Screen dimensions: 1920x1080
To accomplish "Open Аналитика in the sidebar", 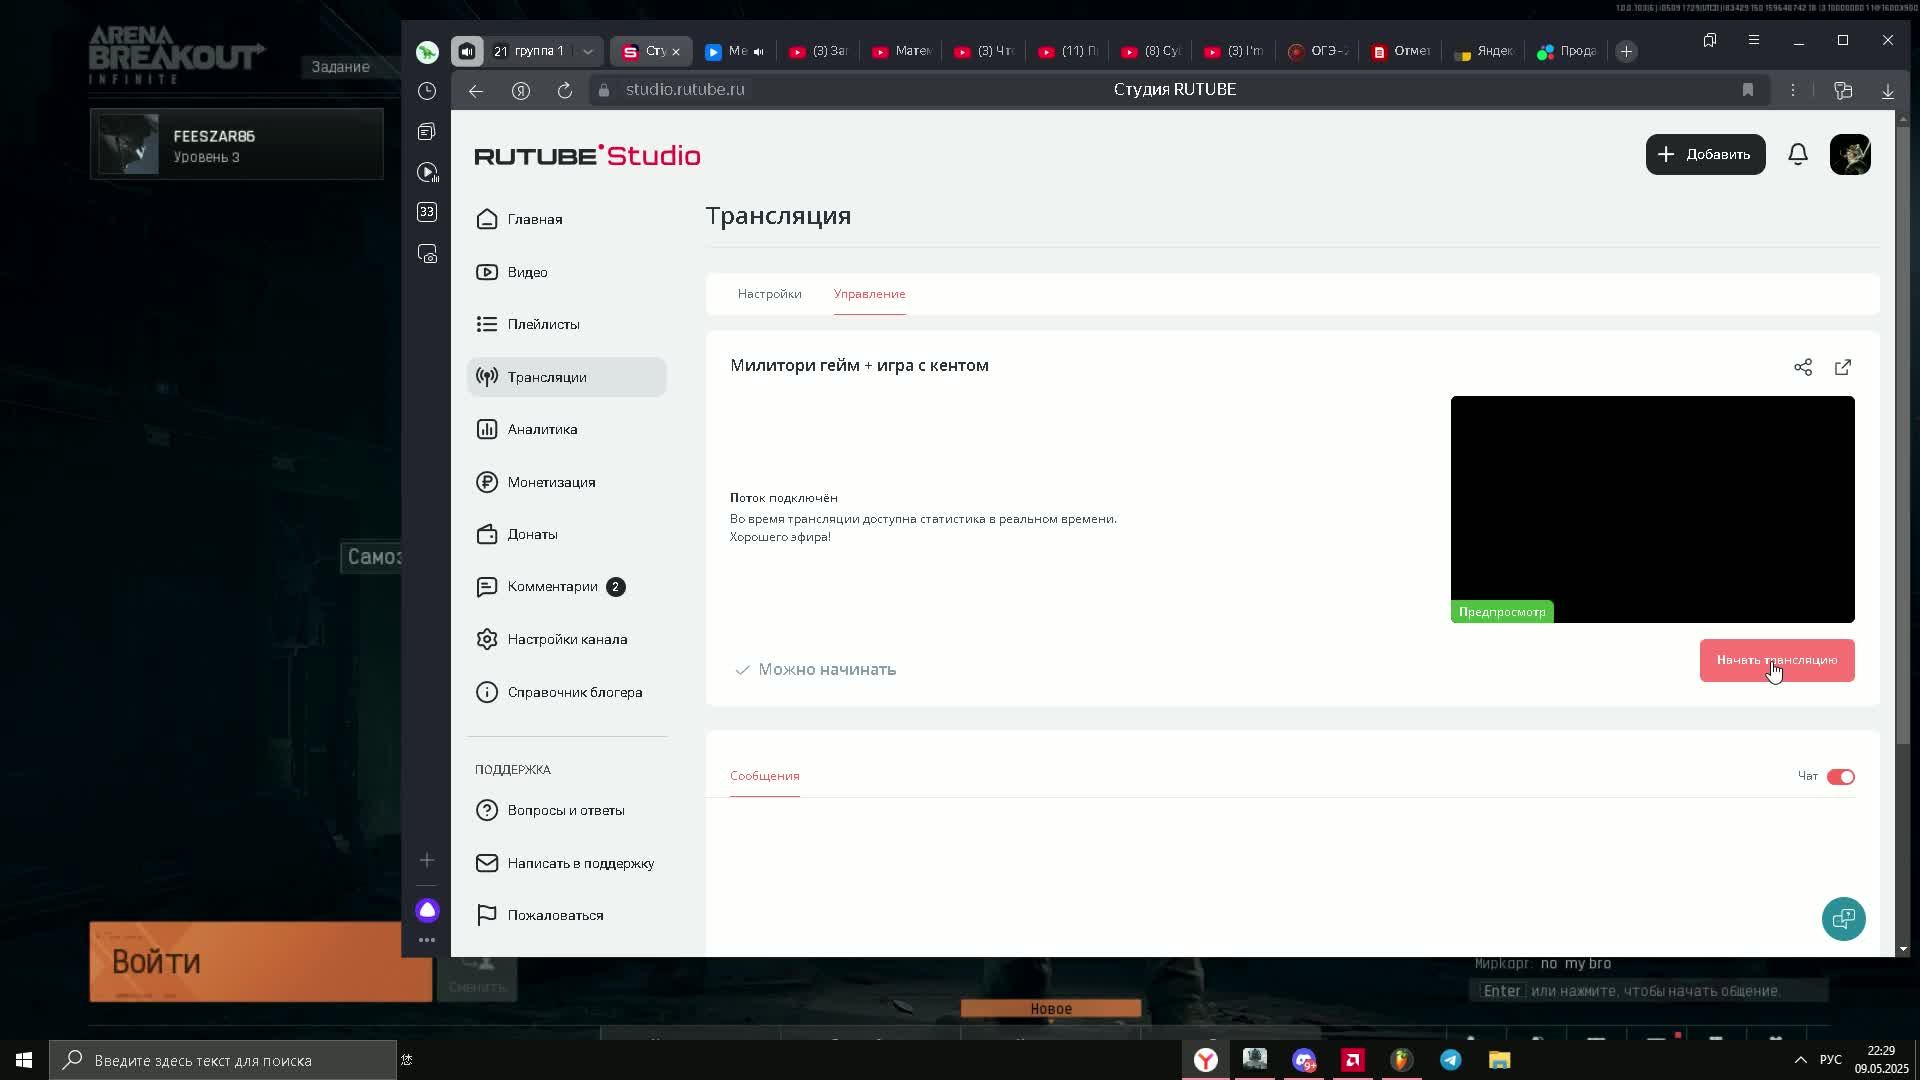I will (x=542, y=429).
